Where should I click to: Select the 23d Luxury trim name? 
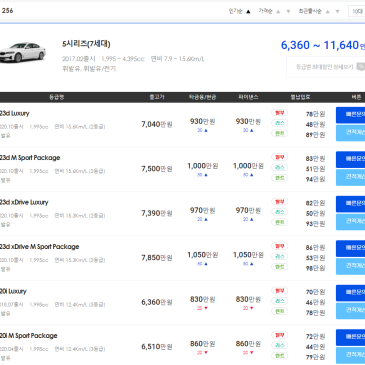coord(15,113)
